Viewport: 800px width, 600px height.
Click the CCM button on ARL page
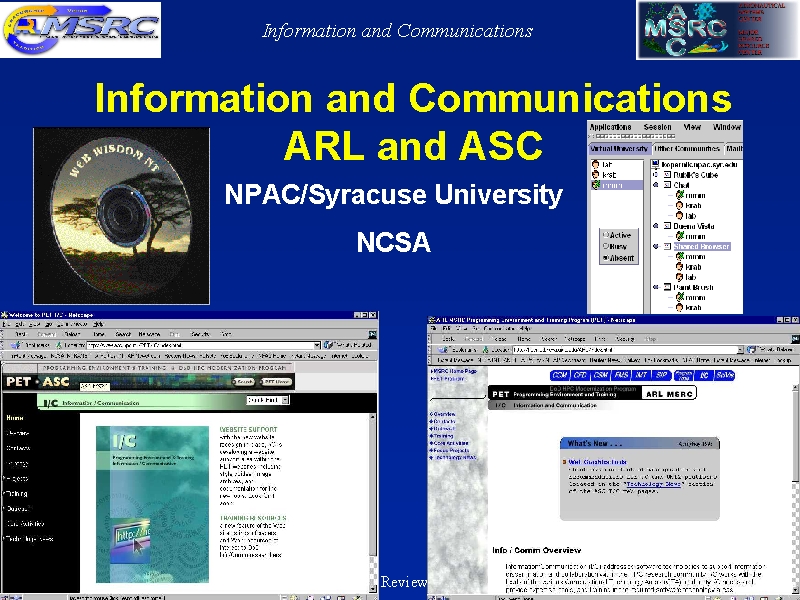[560, 375]
